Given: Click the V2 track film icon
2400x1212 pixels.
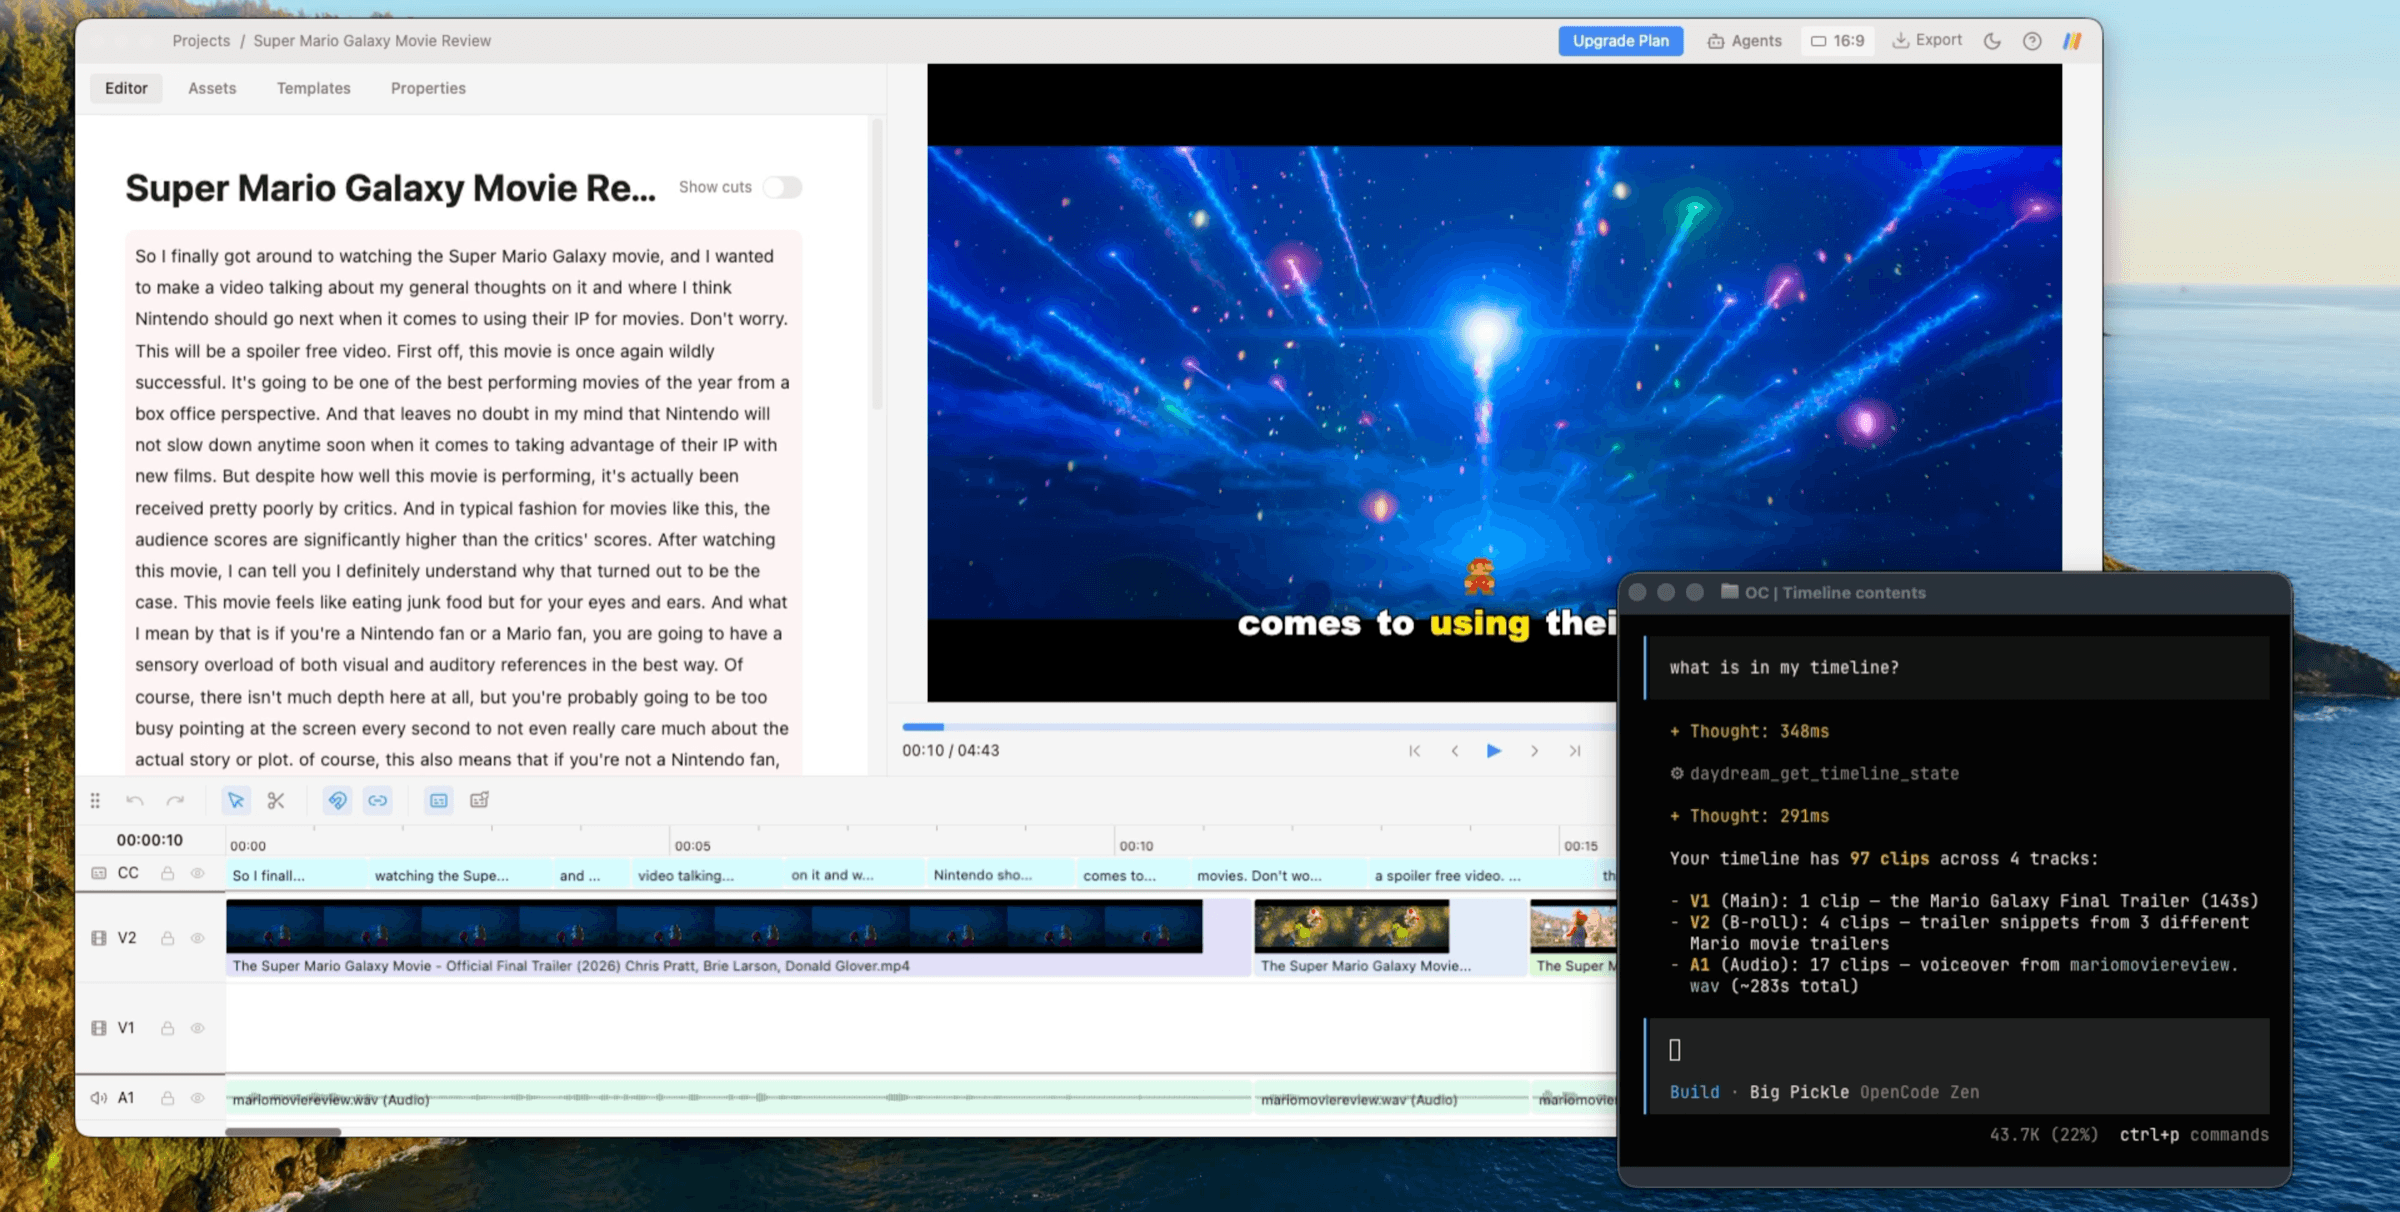Looking at the screenshot, I should coord(99,938).
